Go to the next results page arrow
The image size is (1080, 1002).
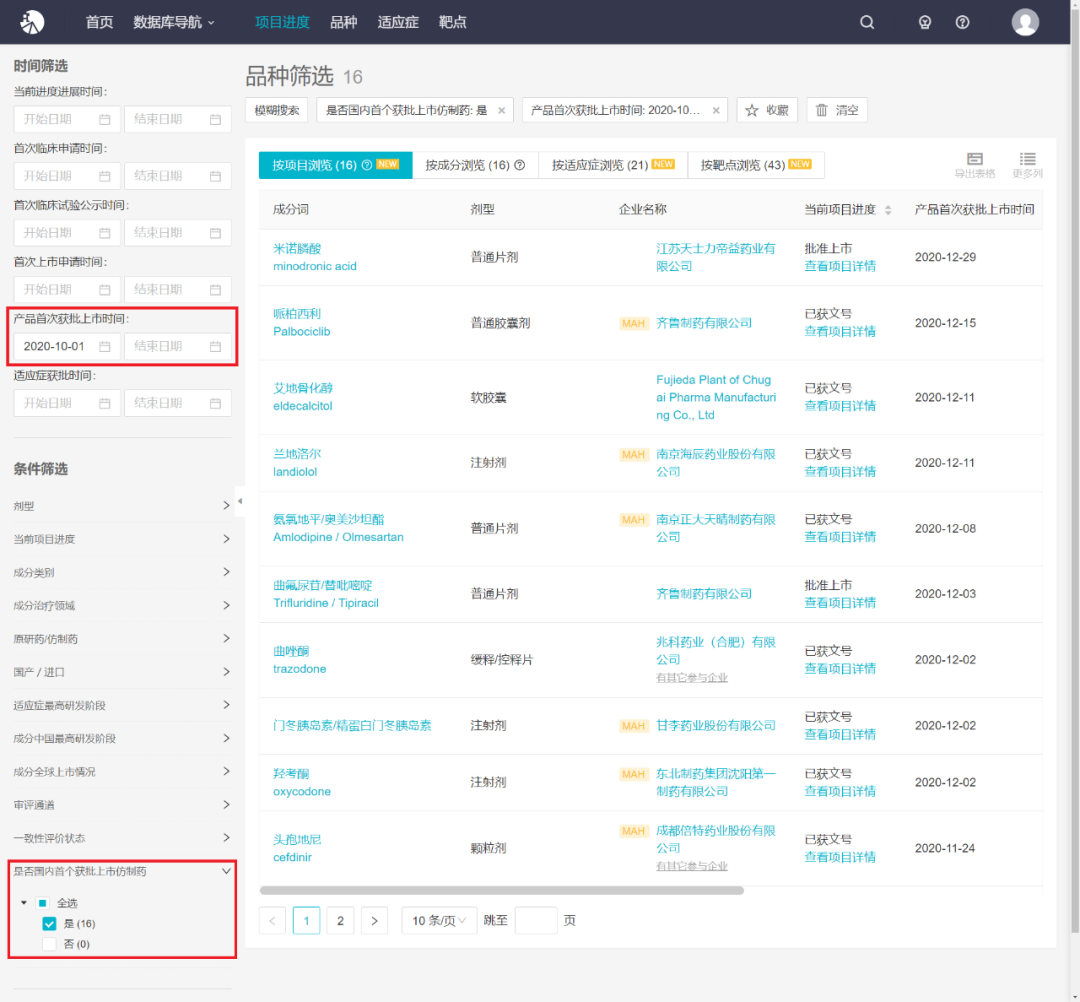pos(374,921)
